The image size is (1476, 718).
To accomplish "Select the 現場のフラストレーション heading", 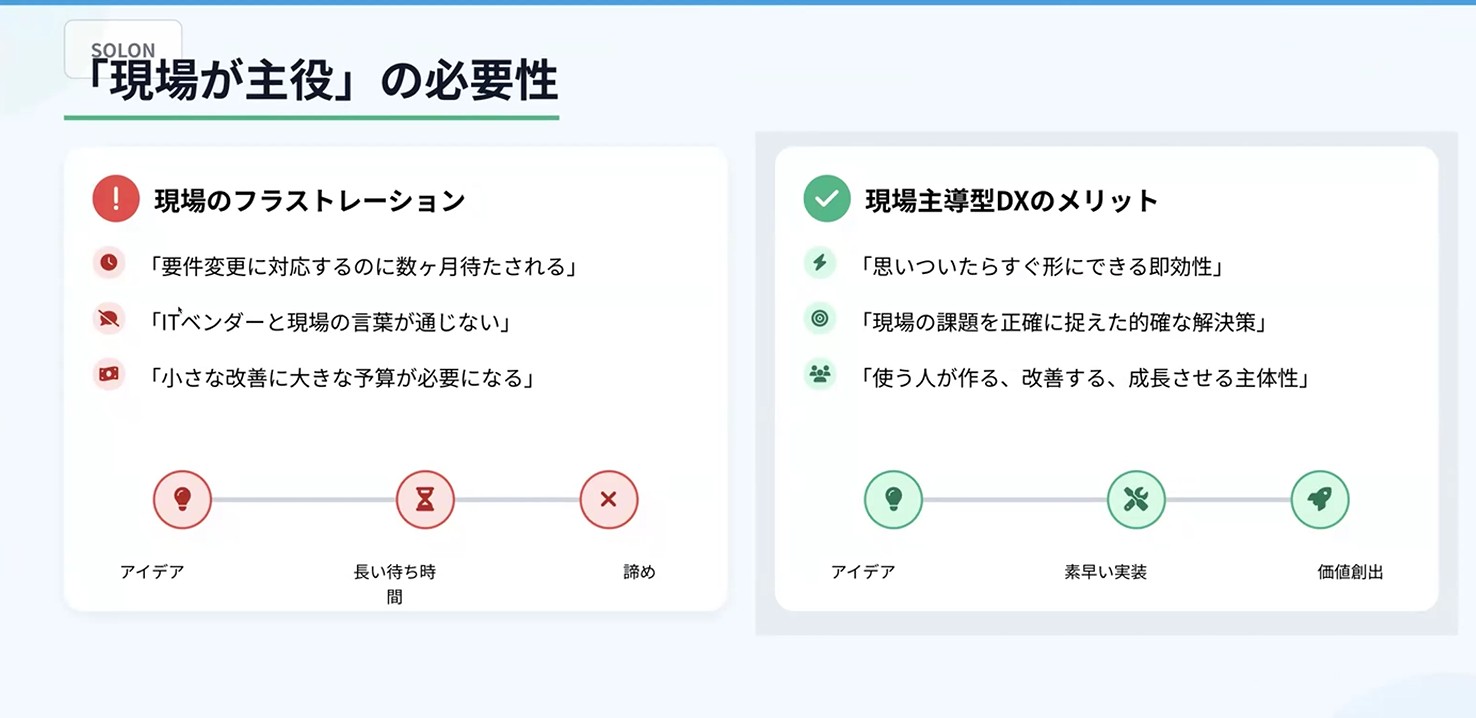I will click(x=310, y=200).
